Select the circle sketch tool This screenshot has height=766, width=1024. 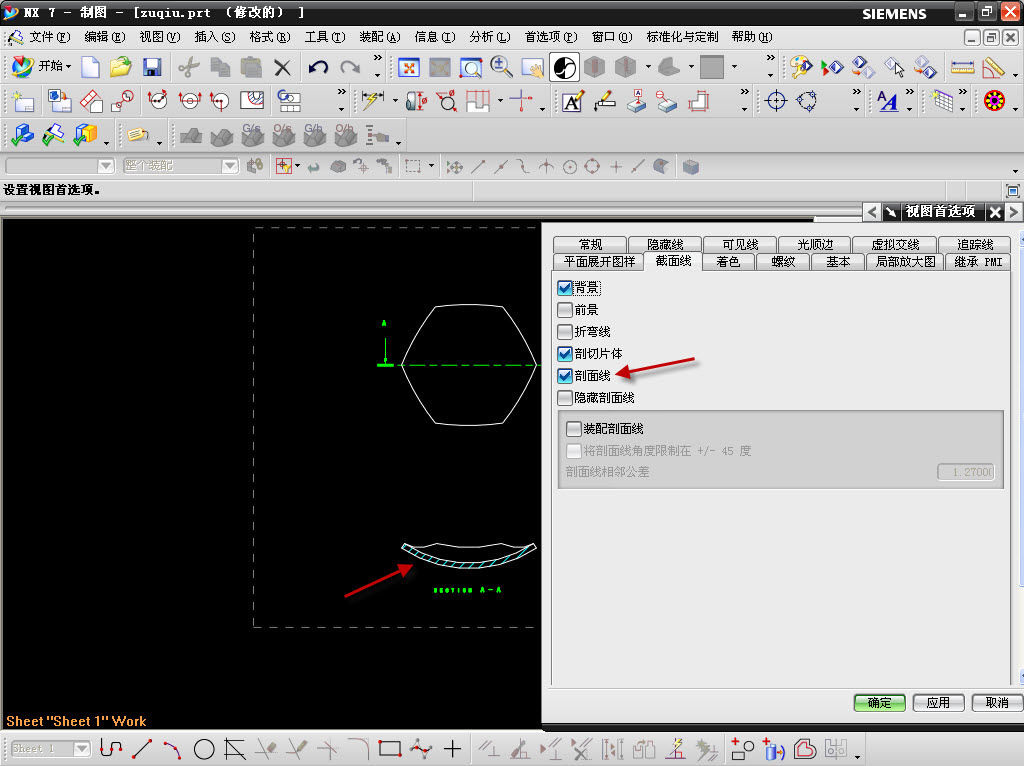click(204, 749)
